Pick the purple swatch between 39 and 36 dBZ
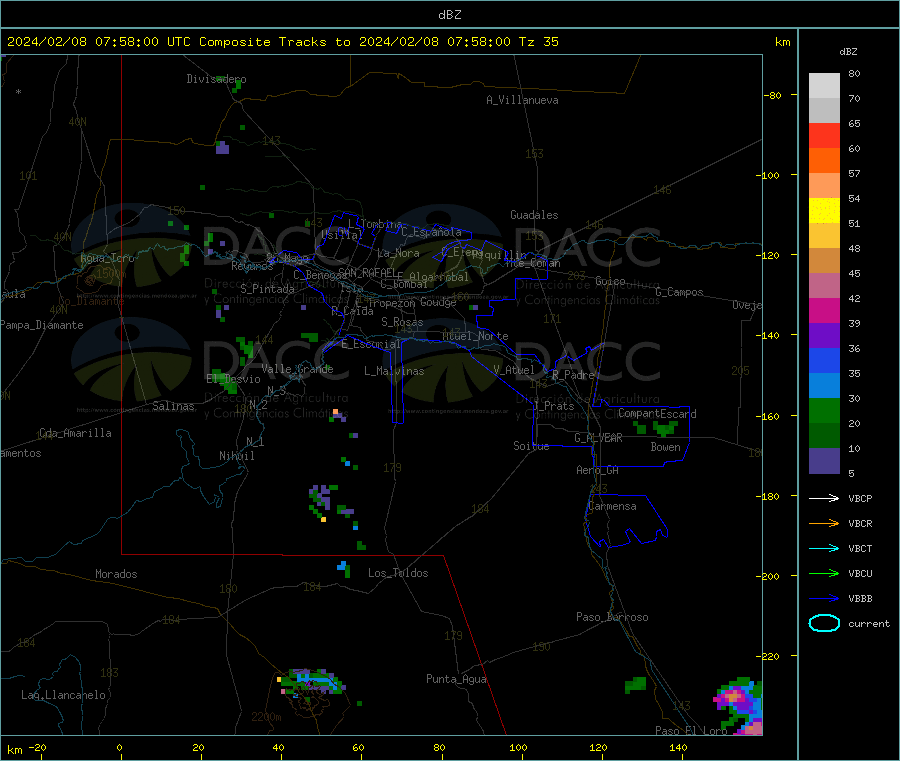 pos(824,336)
